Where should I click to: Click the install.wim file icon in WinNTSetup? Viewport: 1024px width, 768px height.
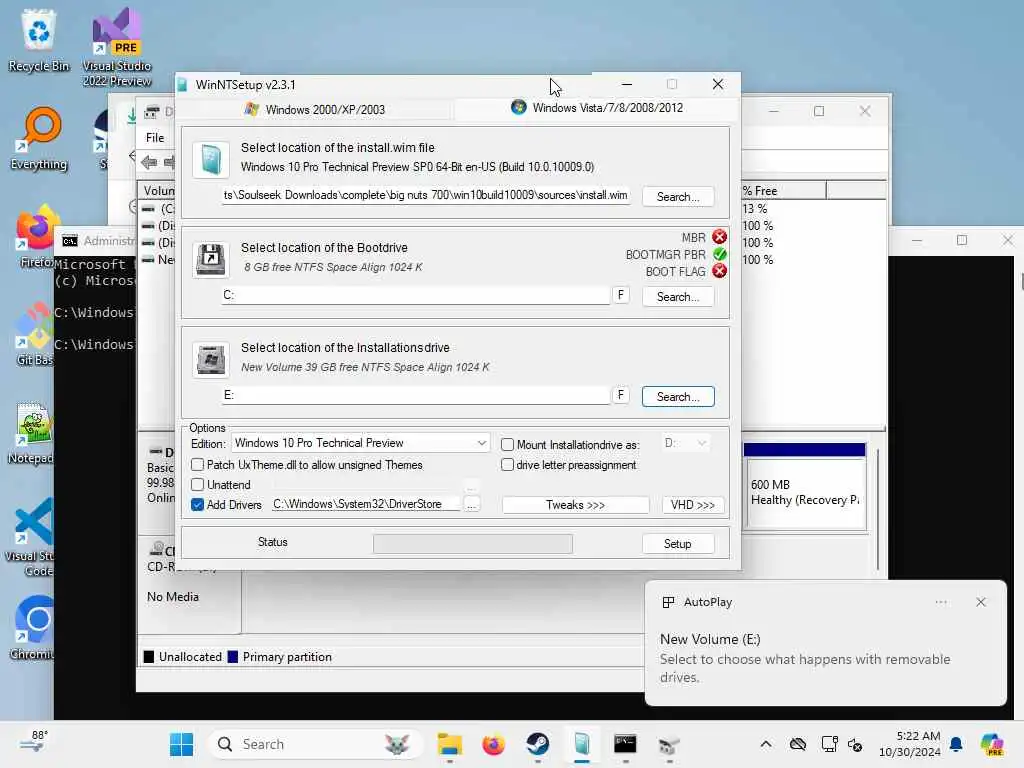coord(211,159)
